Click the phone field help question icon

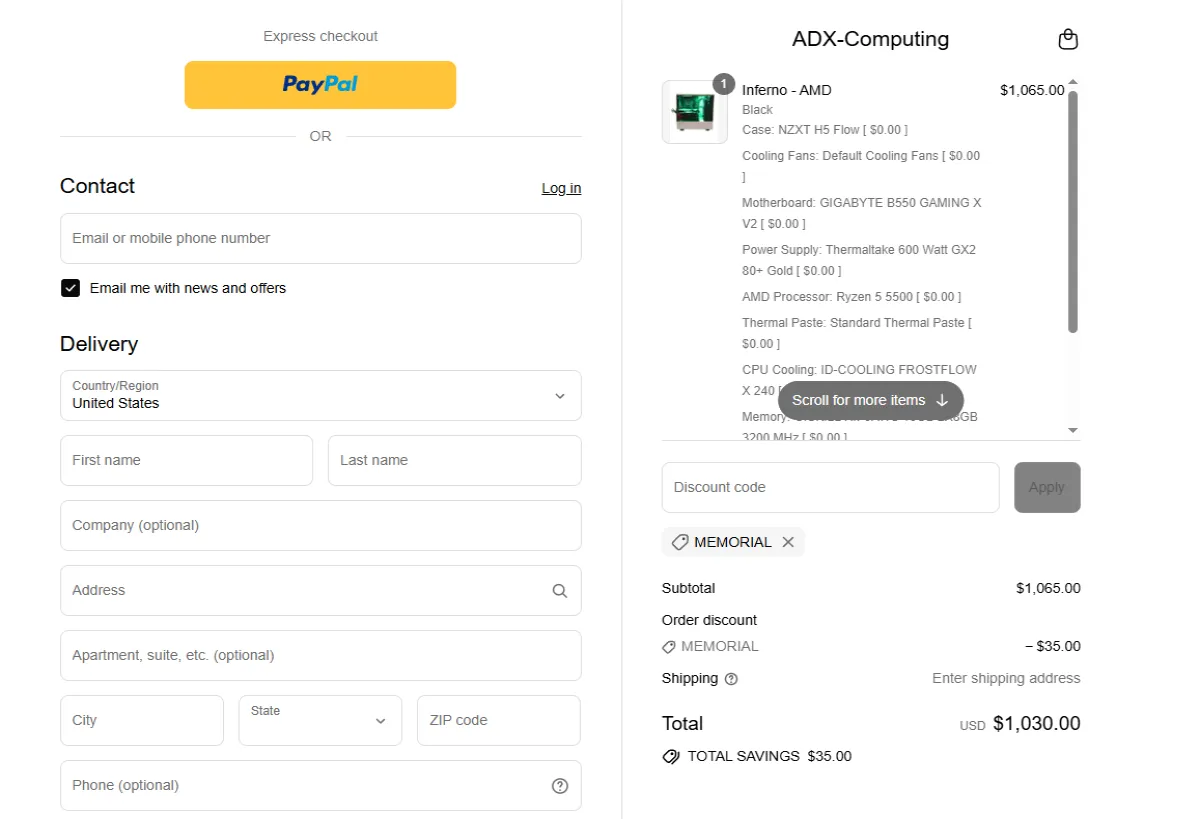click(x=560, y=786)
